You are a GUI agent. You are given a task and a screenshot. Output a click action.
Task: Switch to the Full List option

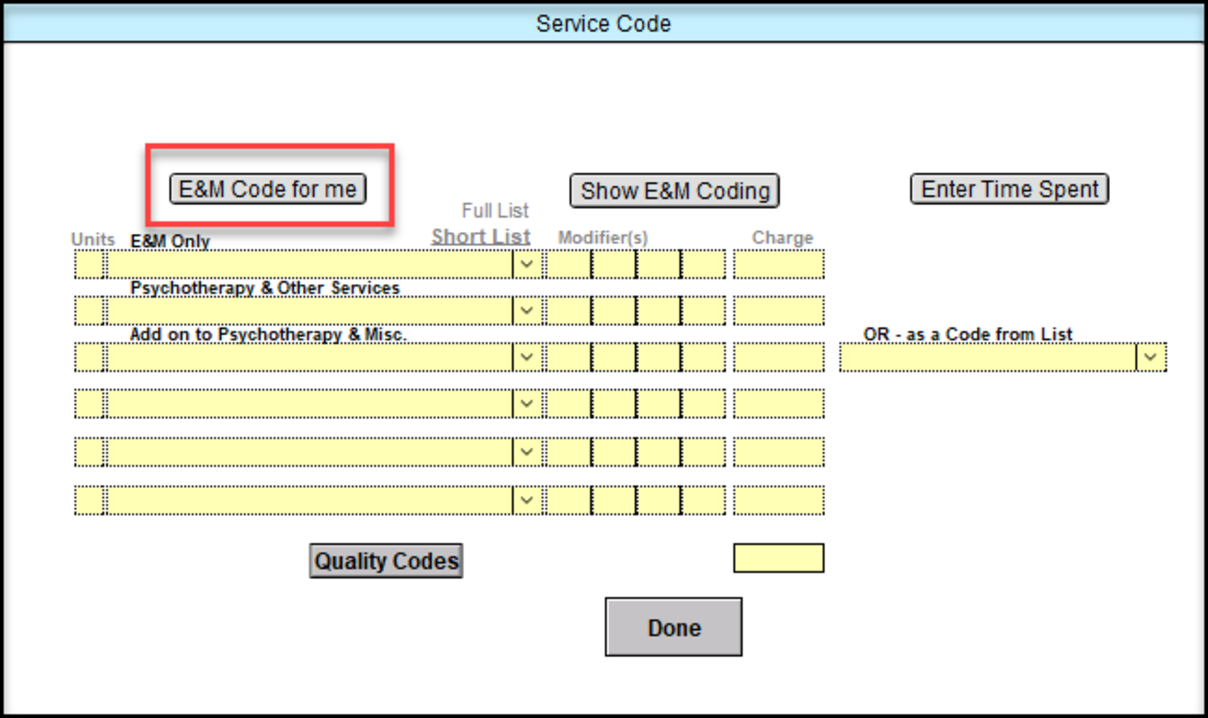pyautogui.click(x=495, y=211)
